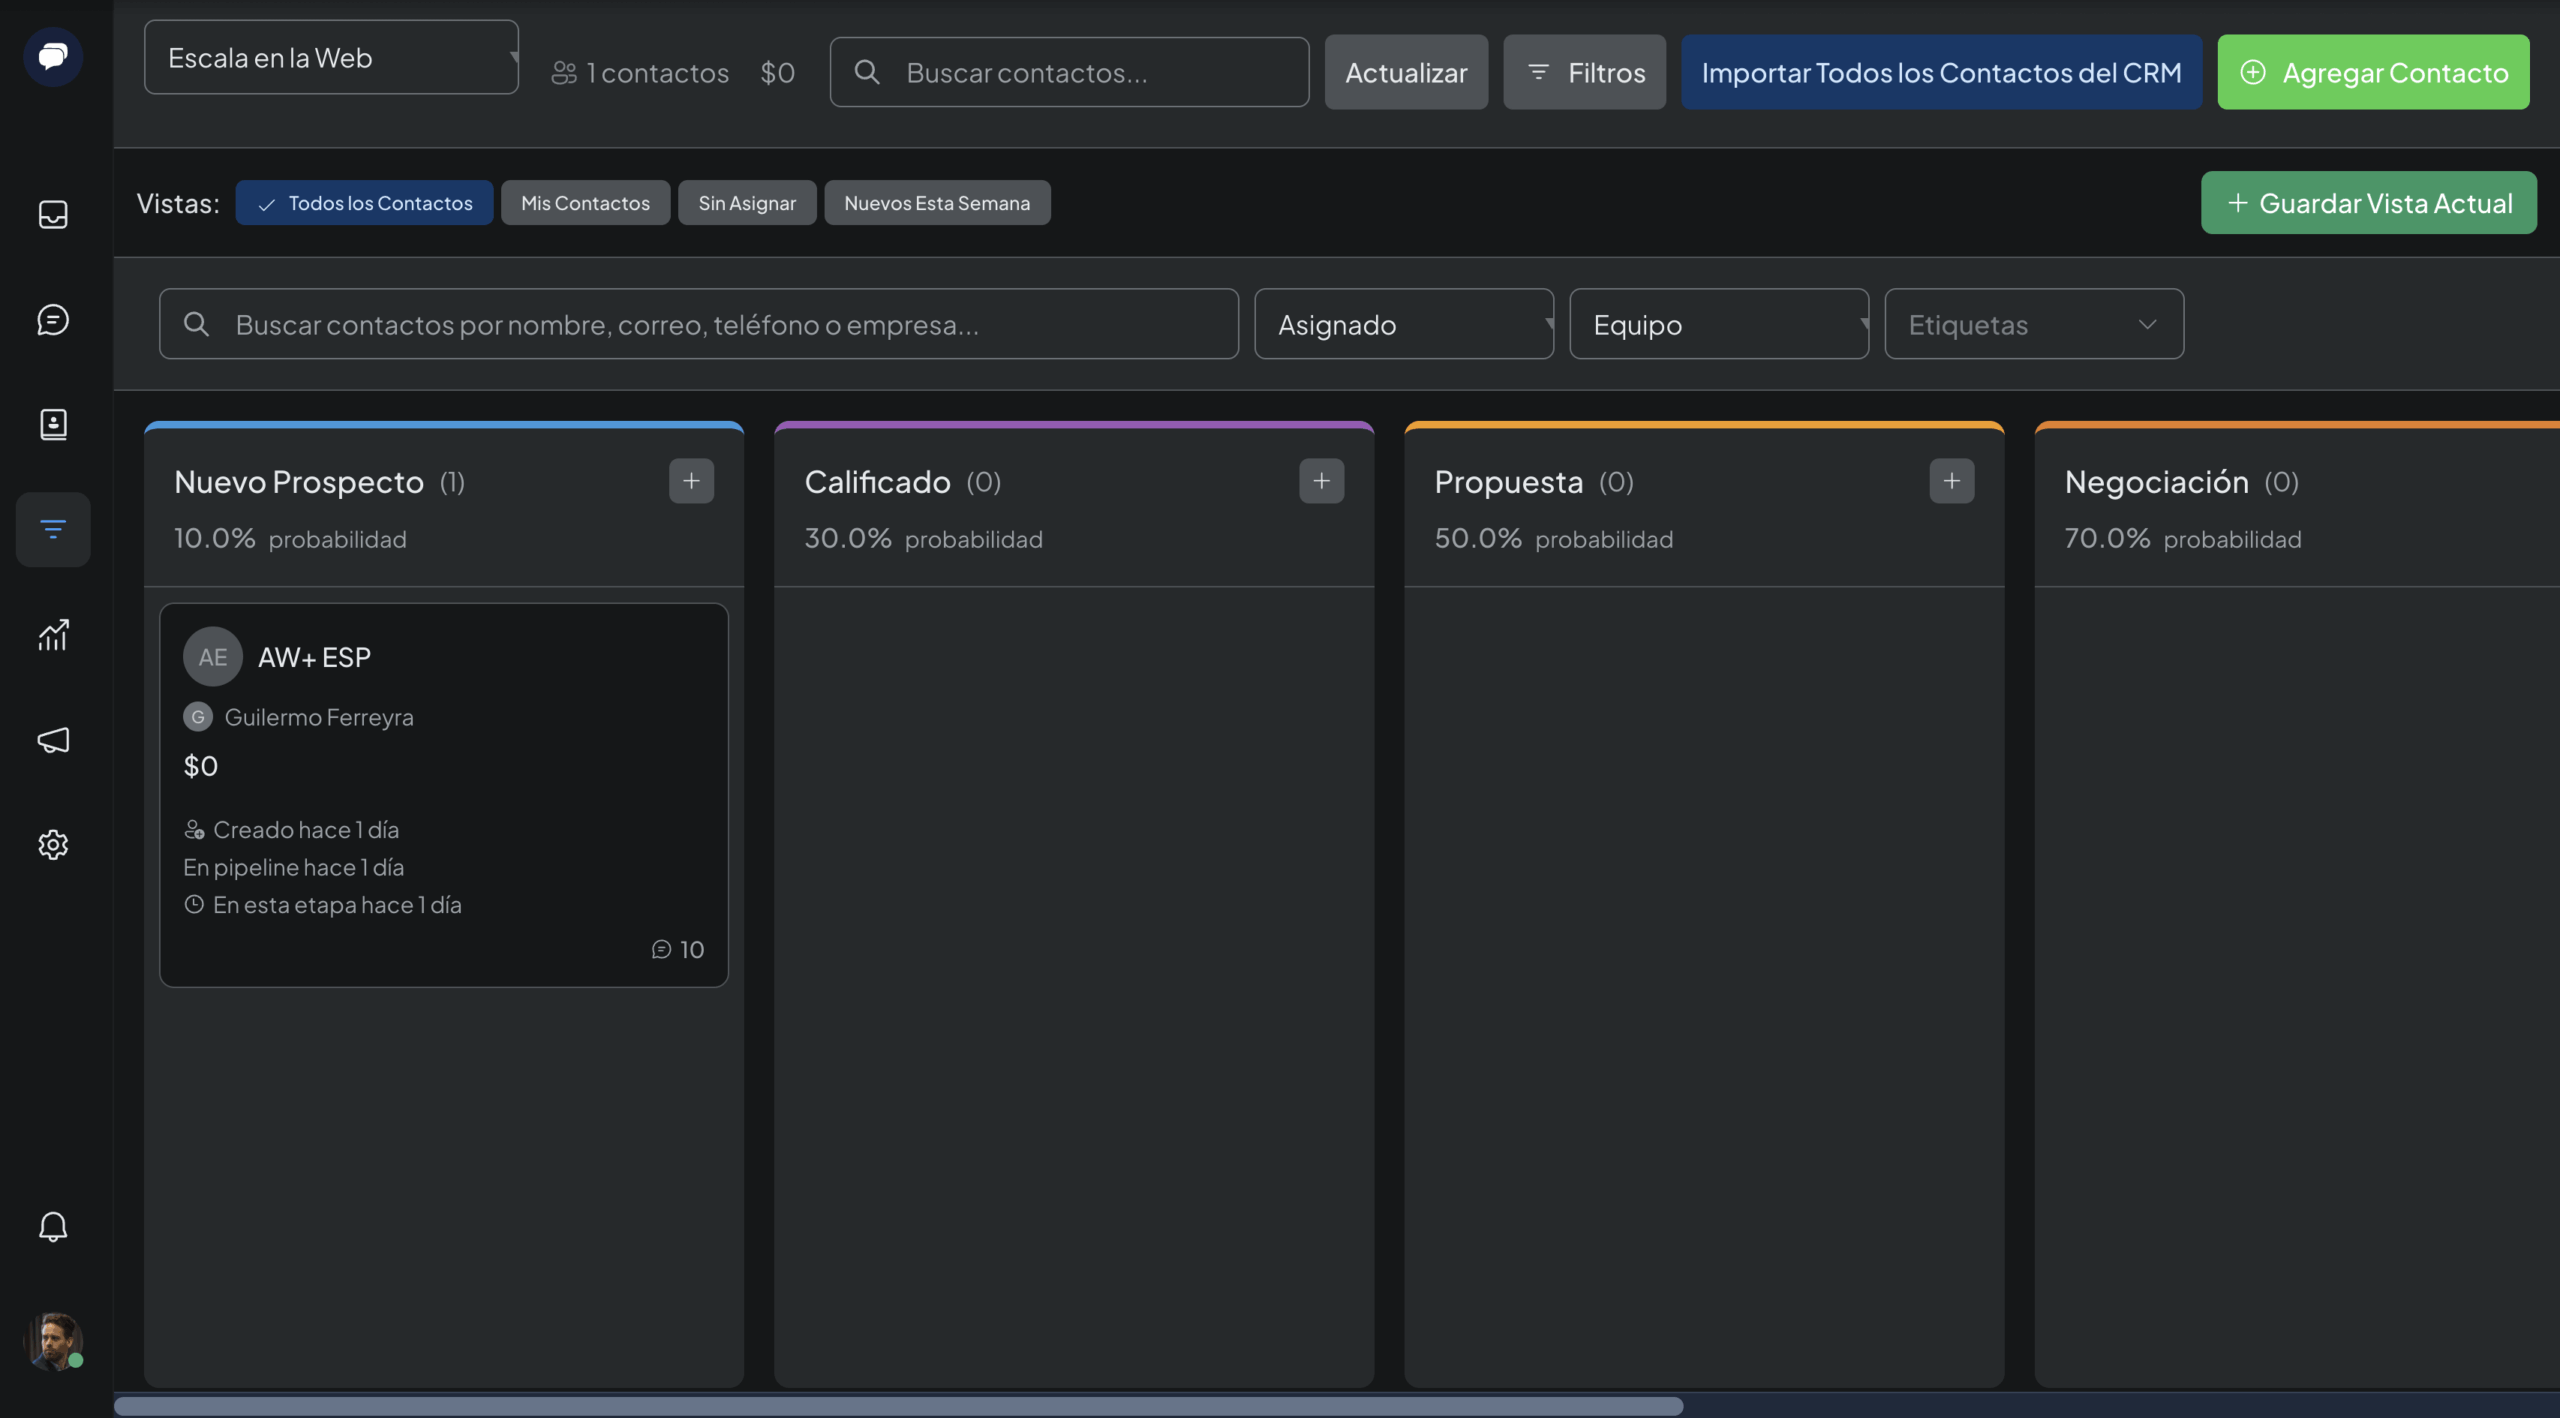Open the notifications bell icon
This screenshot has height=1418, width=2560.
click(53, 1226)
